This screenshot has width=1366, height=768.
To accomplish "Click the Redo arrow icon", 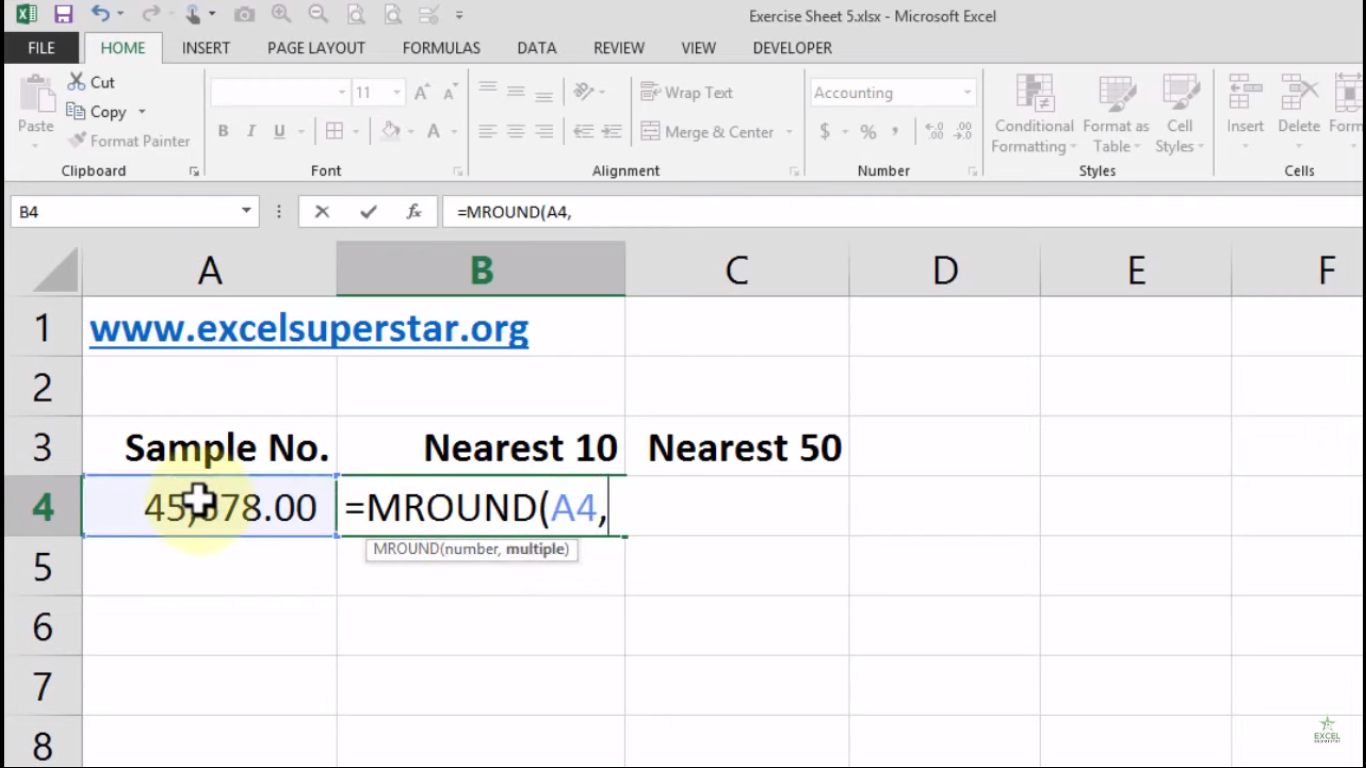I will click(150, 14).
